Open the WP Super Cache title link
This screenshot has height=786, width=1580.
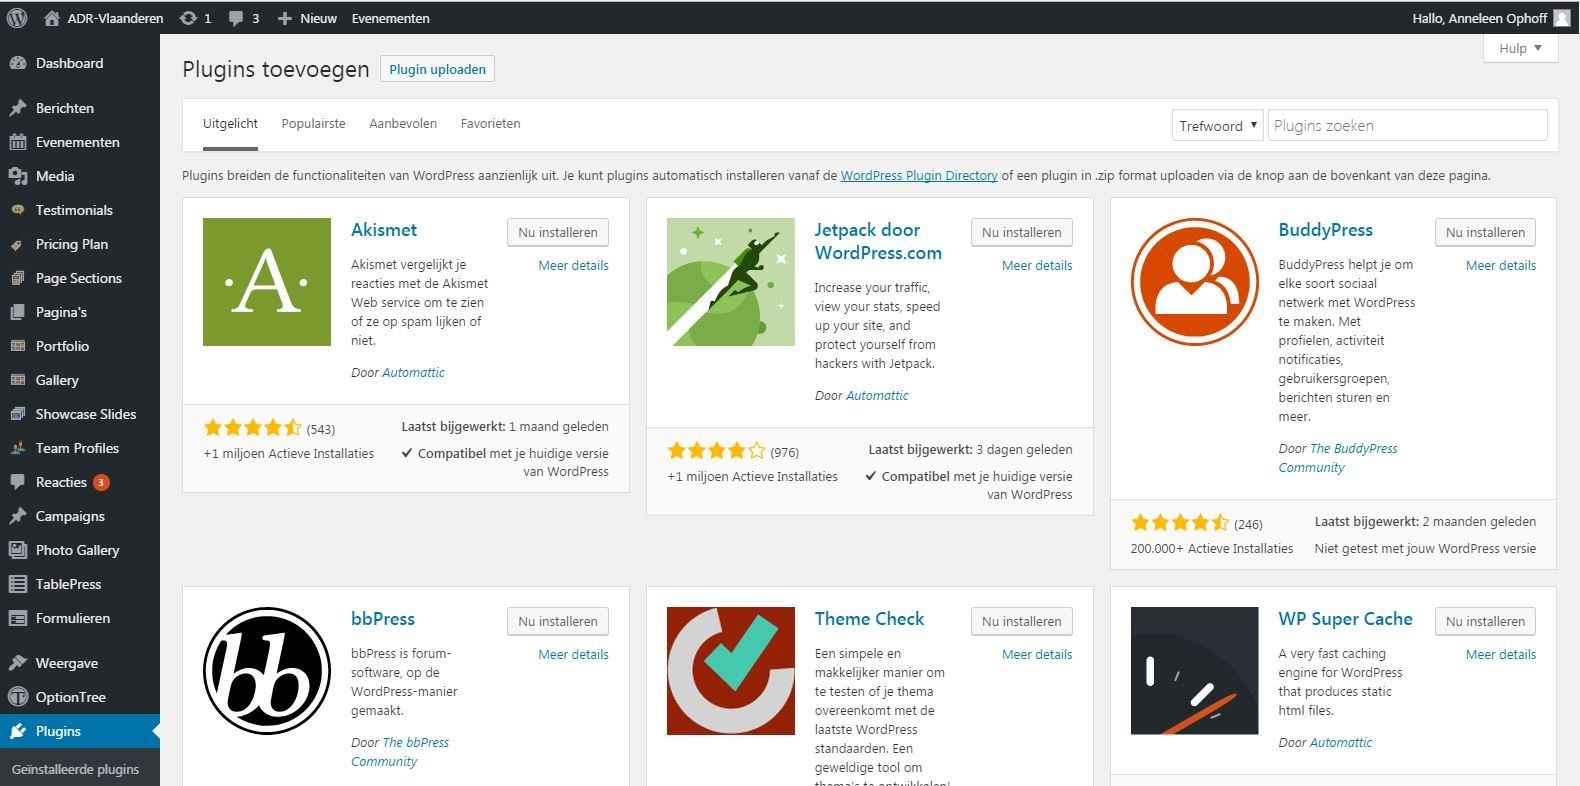pyautogui.click(x=1345, y=619)
